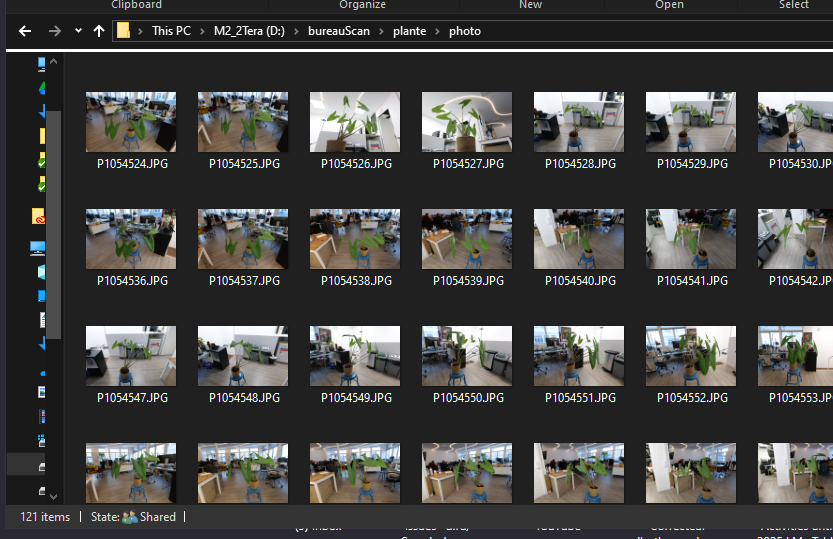
Task: Click the file name P1054551.JPG
Action: click(x=580, y=398)
